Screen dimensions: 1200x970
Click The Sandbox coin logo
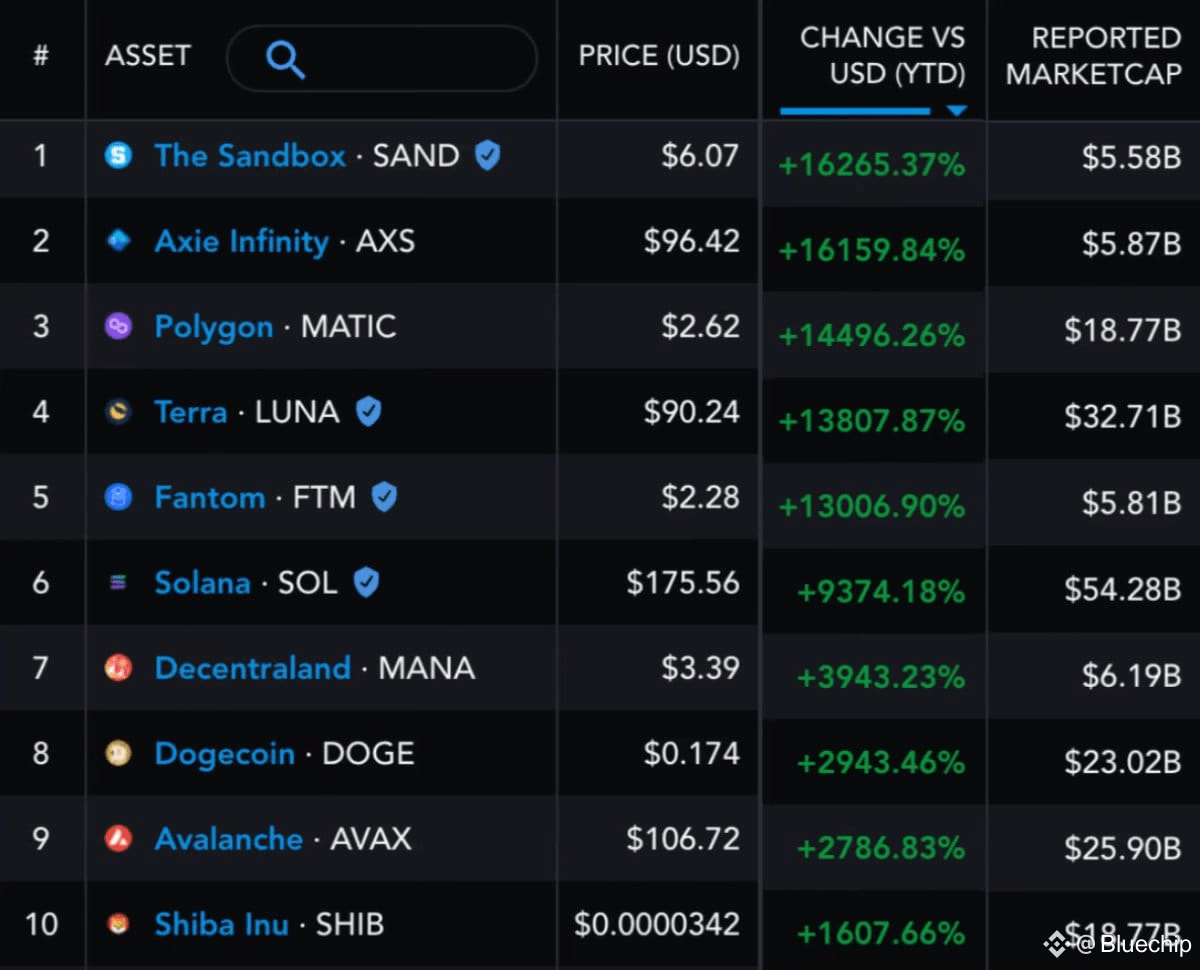[119, 155]
